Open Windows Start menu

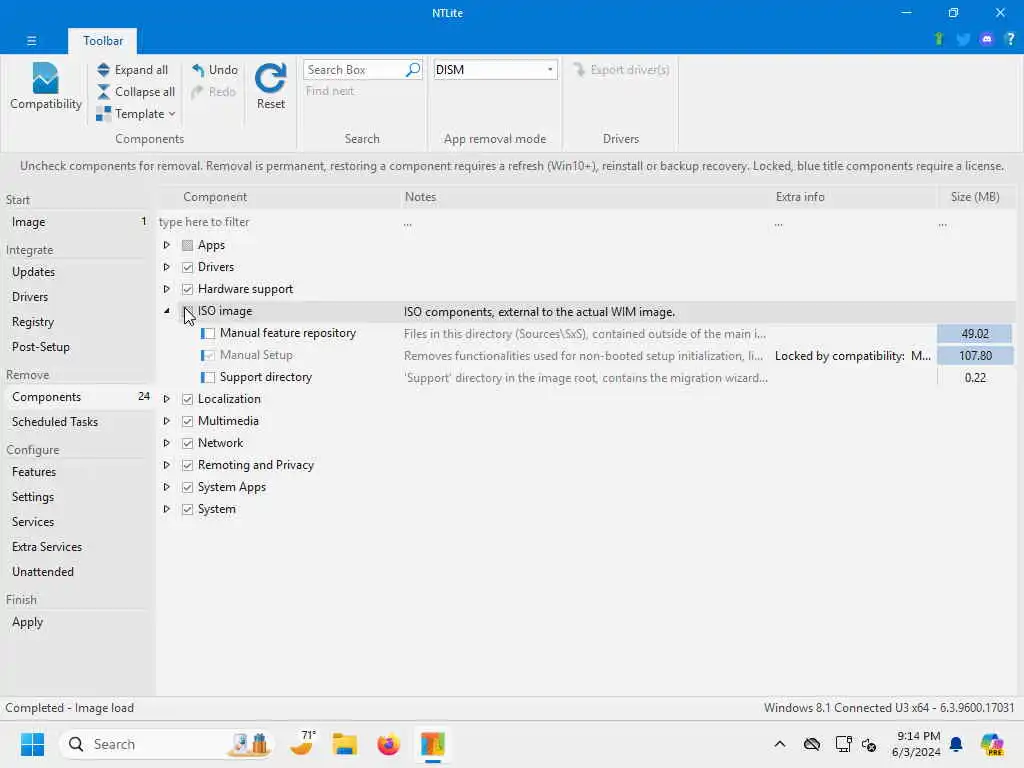(32, 744)
